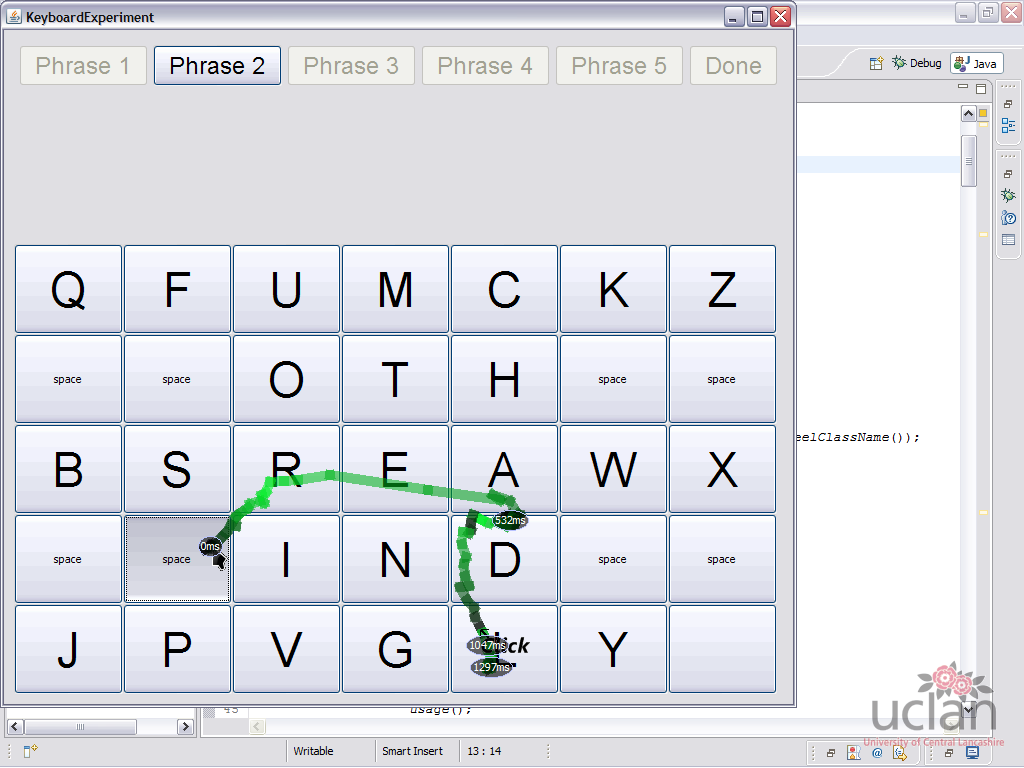Click the space key left of I
1024x768 pixels.
[x=177, y=559]
